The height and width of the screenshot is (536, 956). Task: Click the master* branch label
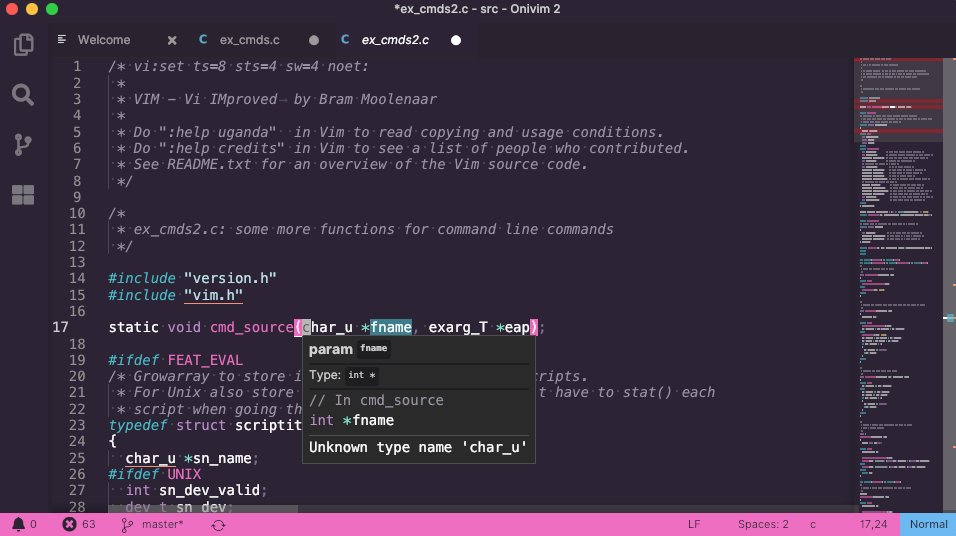point(162,524)
